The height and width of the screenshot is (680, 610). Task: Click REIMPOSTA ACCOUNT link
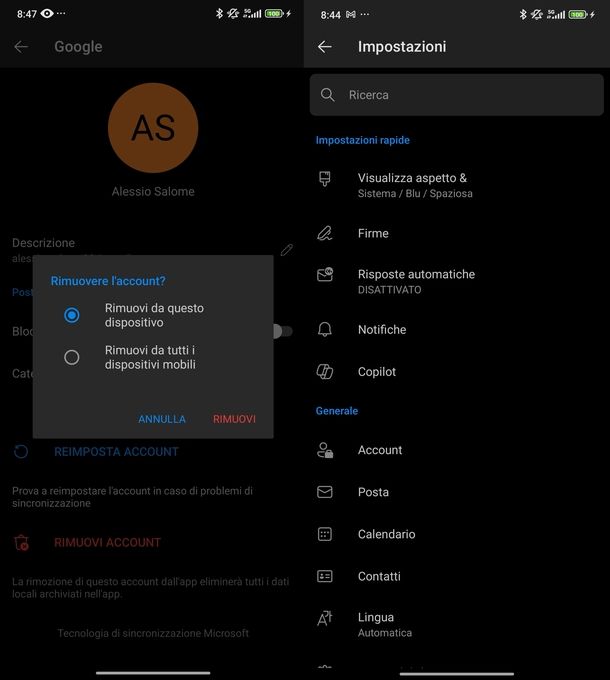pos(116,451)
